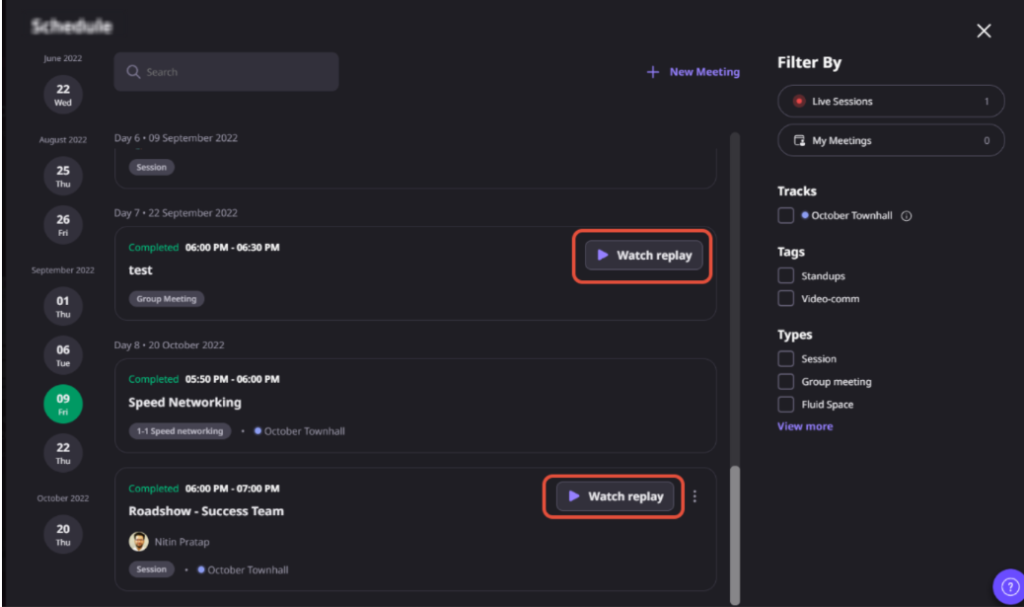Expand types with View more
1024x607 pixels.
(x=805, y=426)
